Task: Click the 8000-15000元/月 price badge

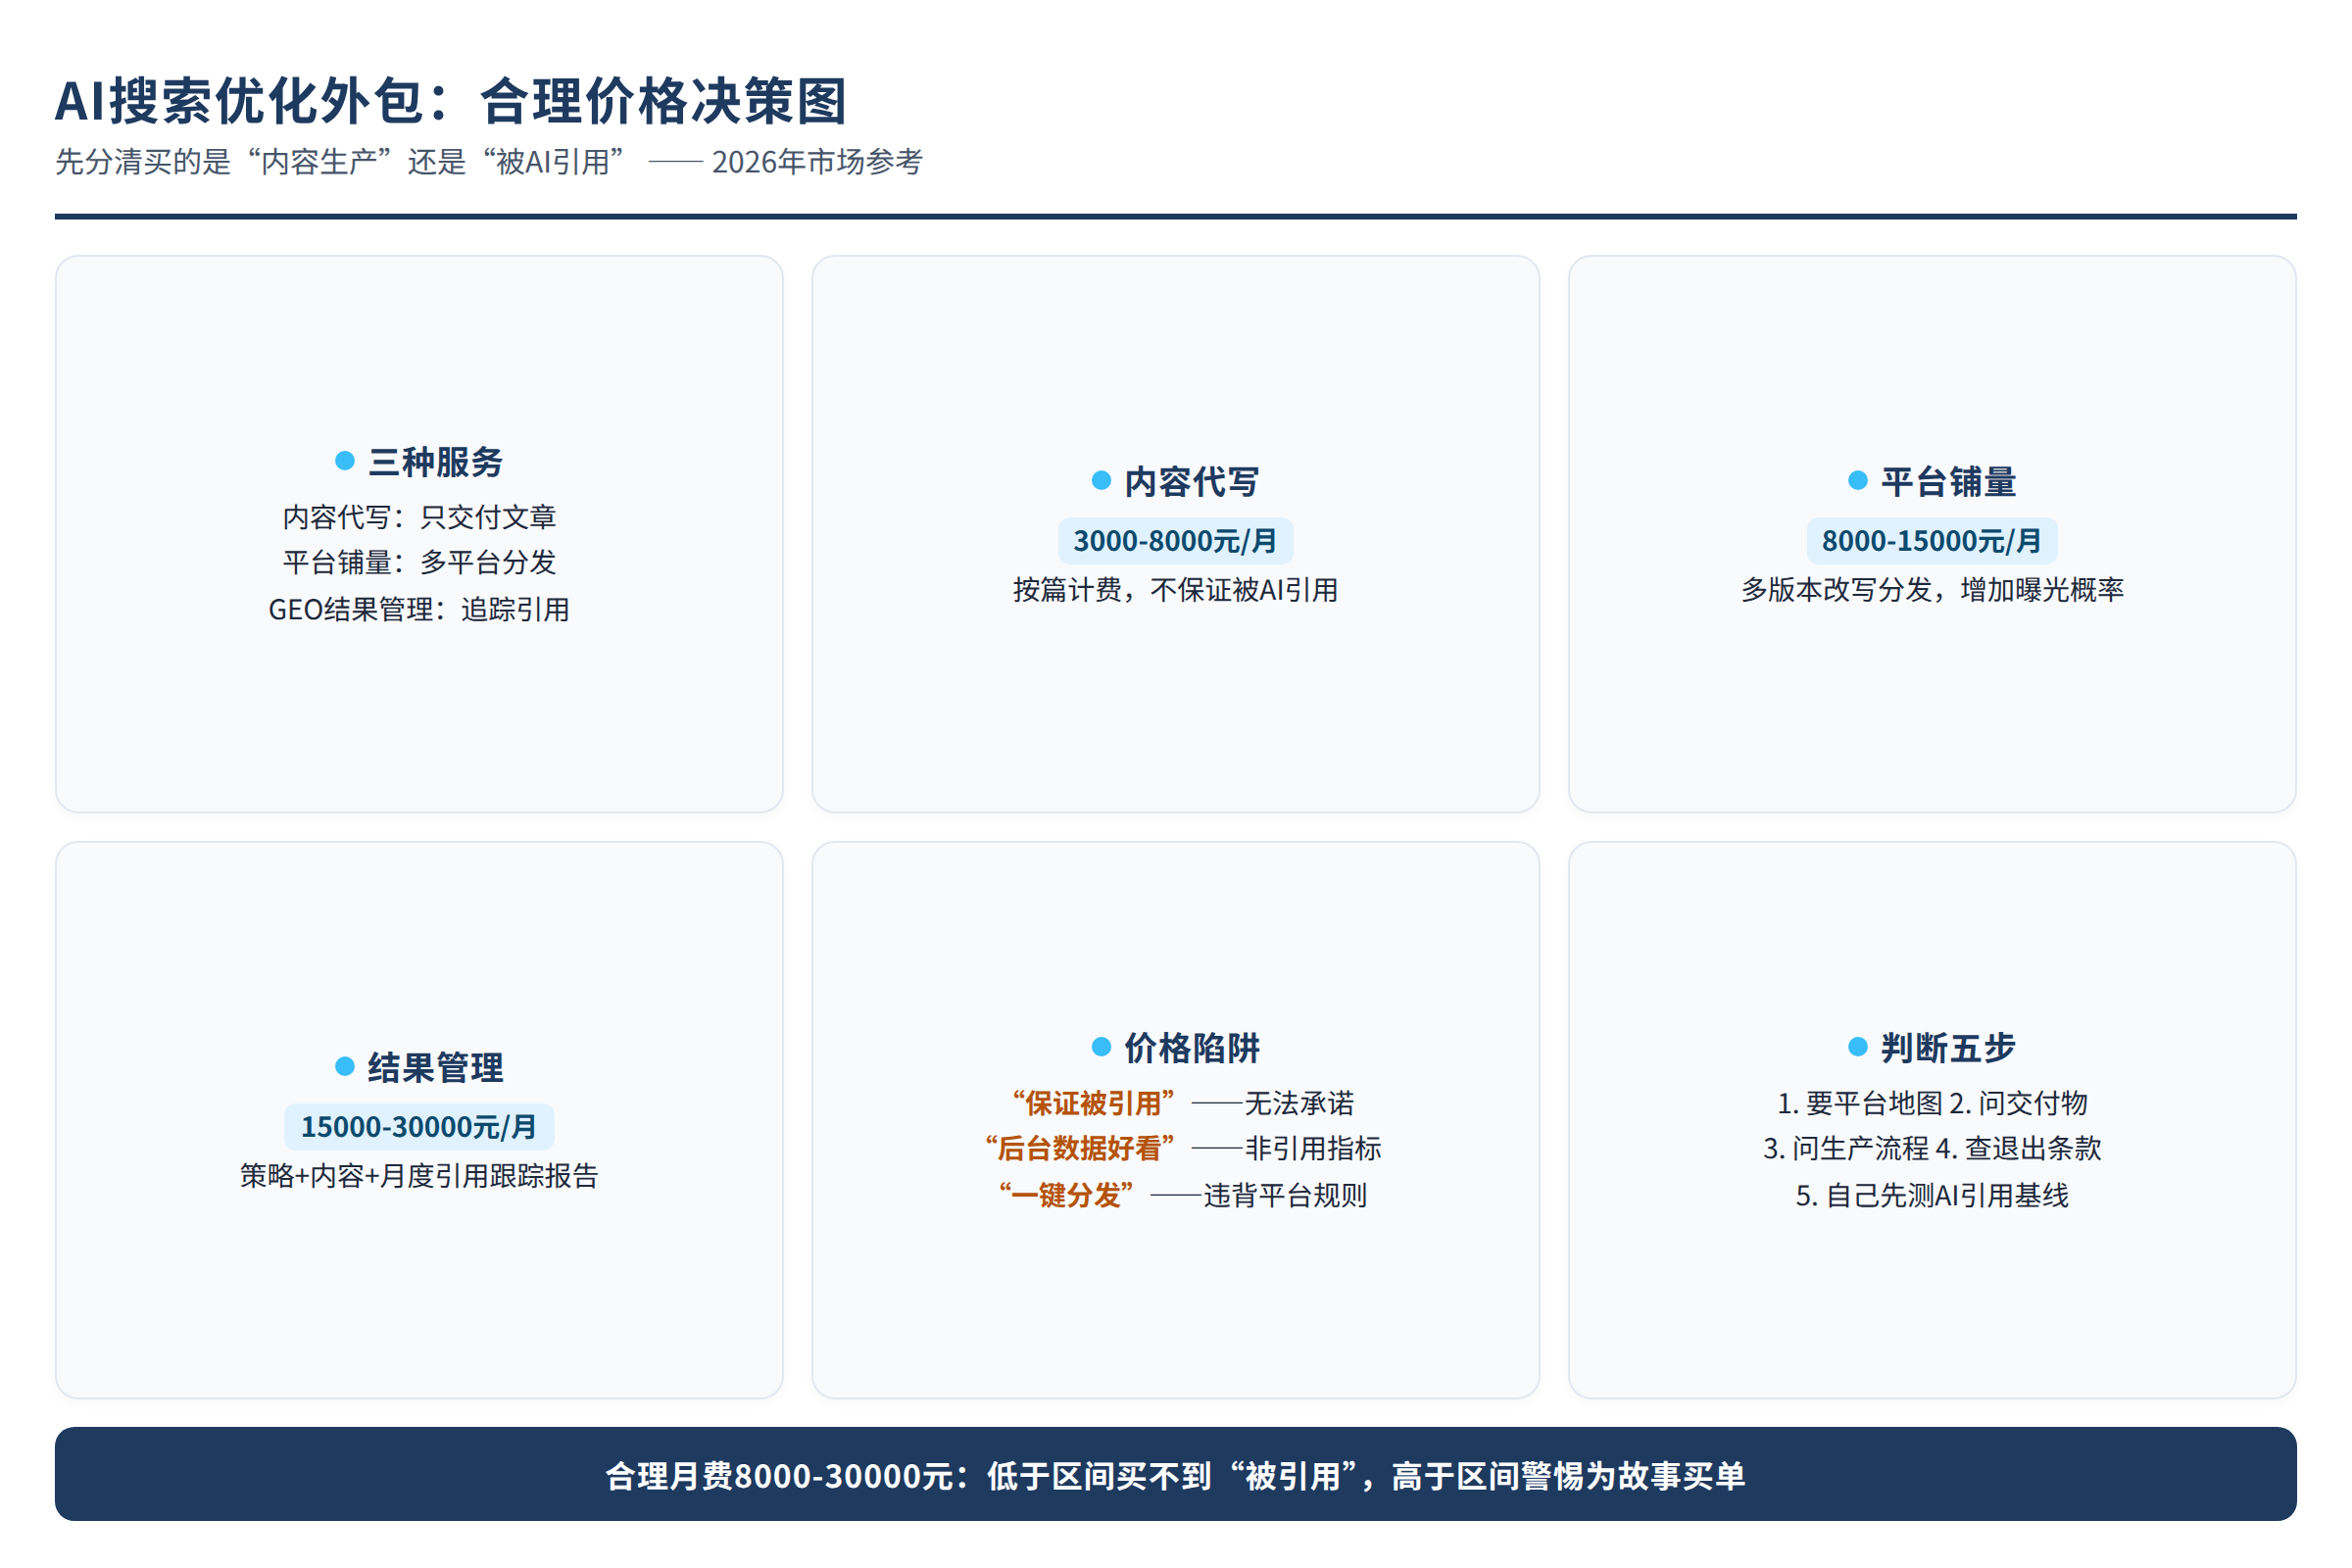Action: [x=1932, y=541]
